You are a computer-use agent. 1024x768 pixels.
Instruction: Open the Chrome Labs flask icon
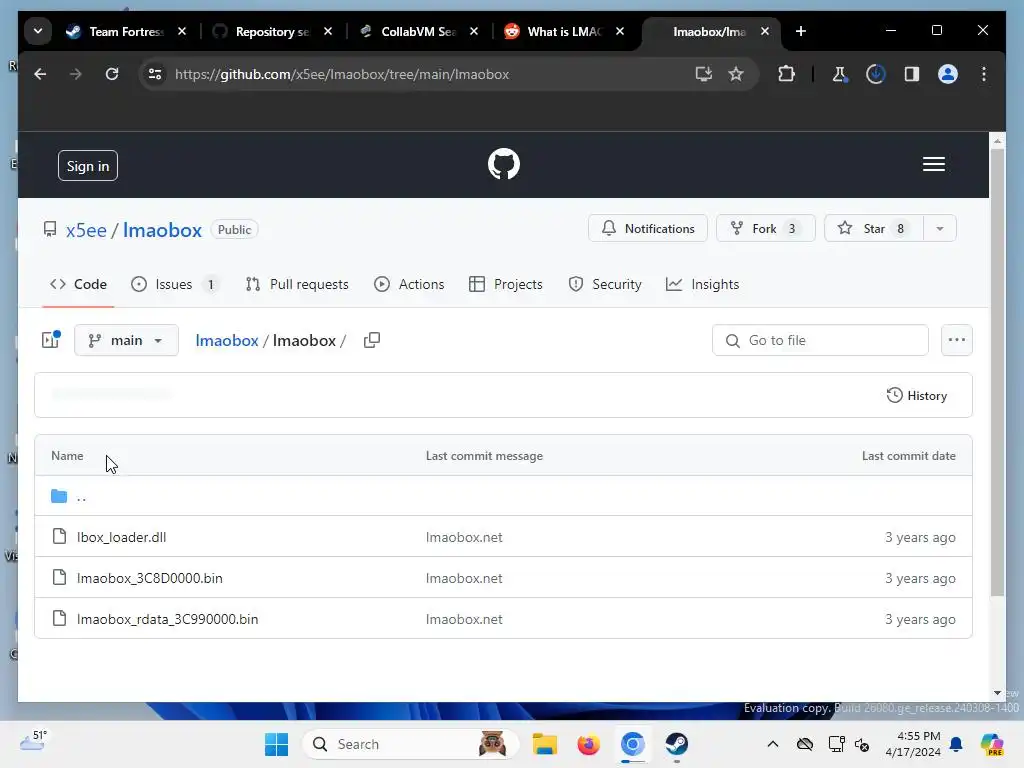pos(839,74)
